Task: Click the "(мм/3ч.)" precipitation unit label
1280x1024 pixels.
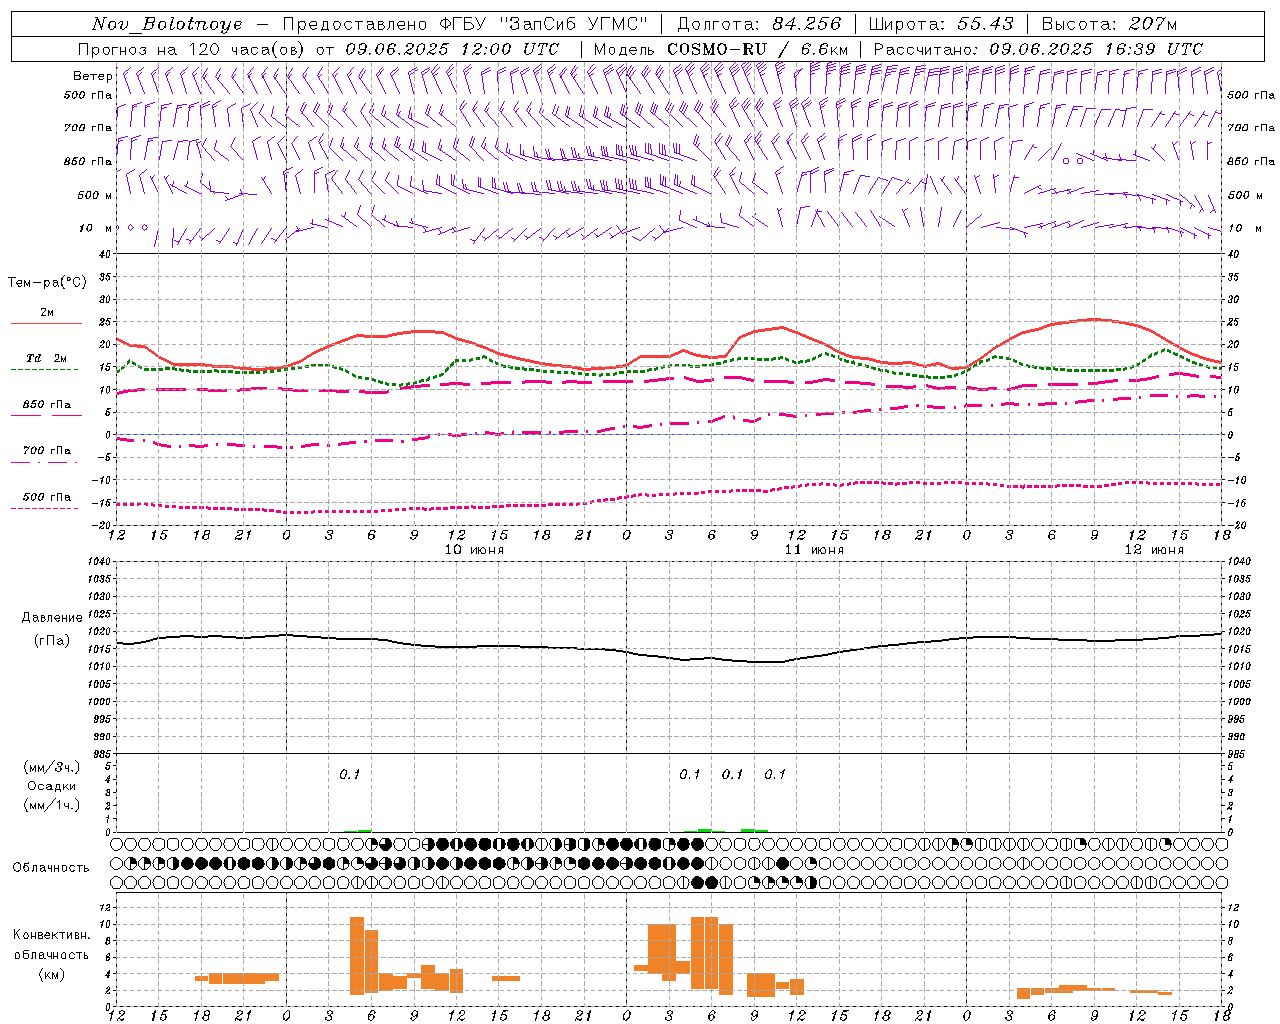Action: (52, 767)
